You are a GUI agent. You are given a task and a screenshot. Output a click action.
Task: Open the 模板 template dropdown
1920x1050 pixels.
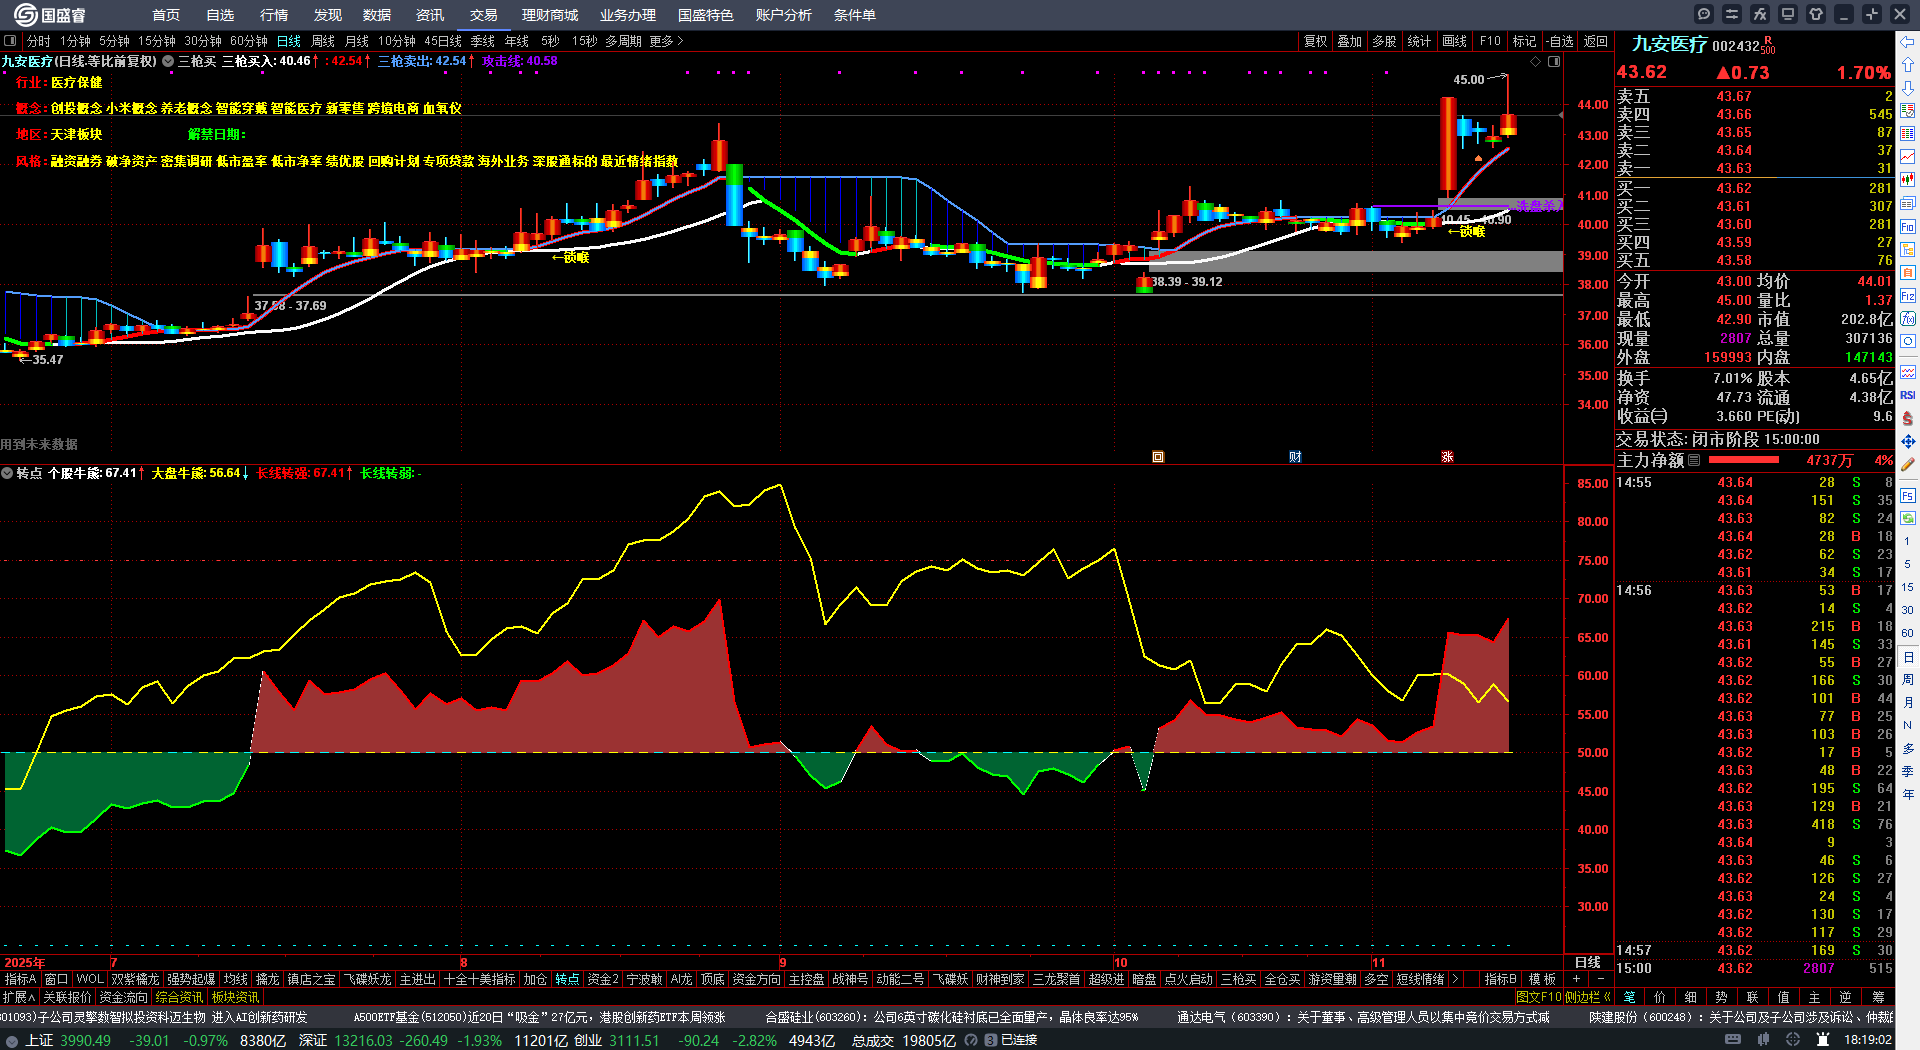[x=1543, y=979]
